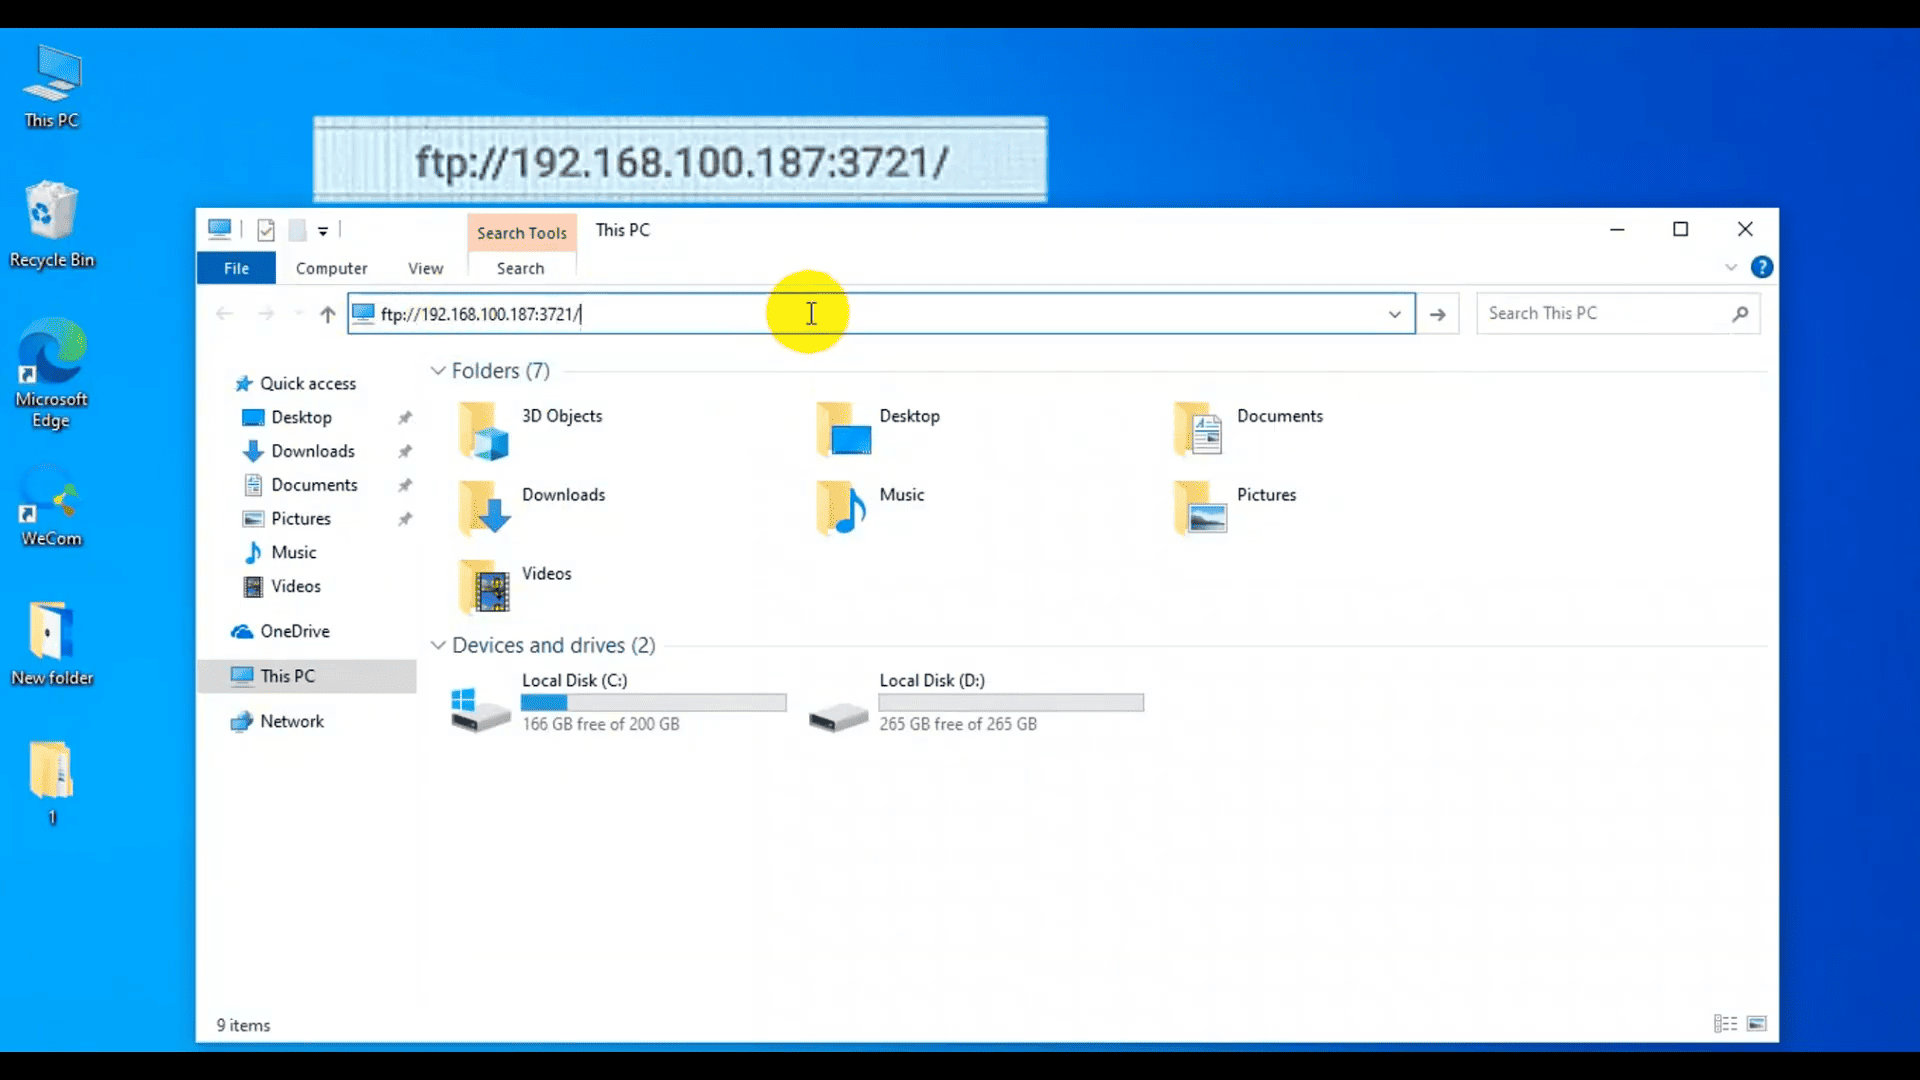Click Local Disk (C:) usage bar

click(x=653, y=703)
